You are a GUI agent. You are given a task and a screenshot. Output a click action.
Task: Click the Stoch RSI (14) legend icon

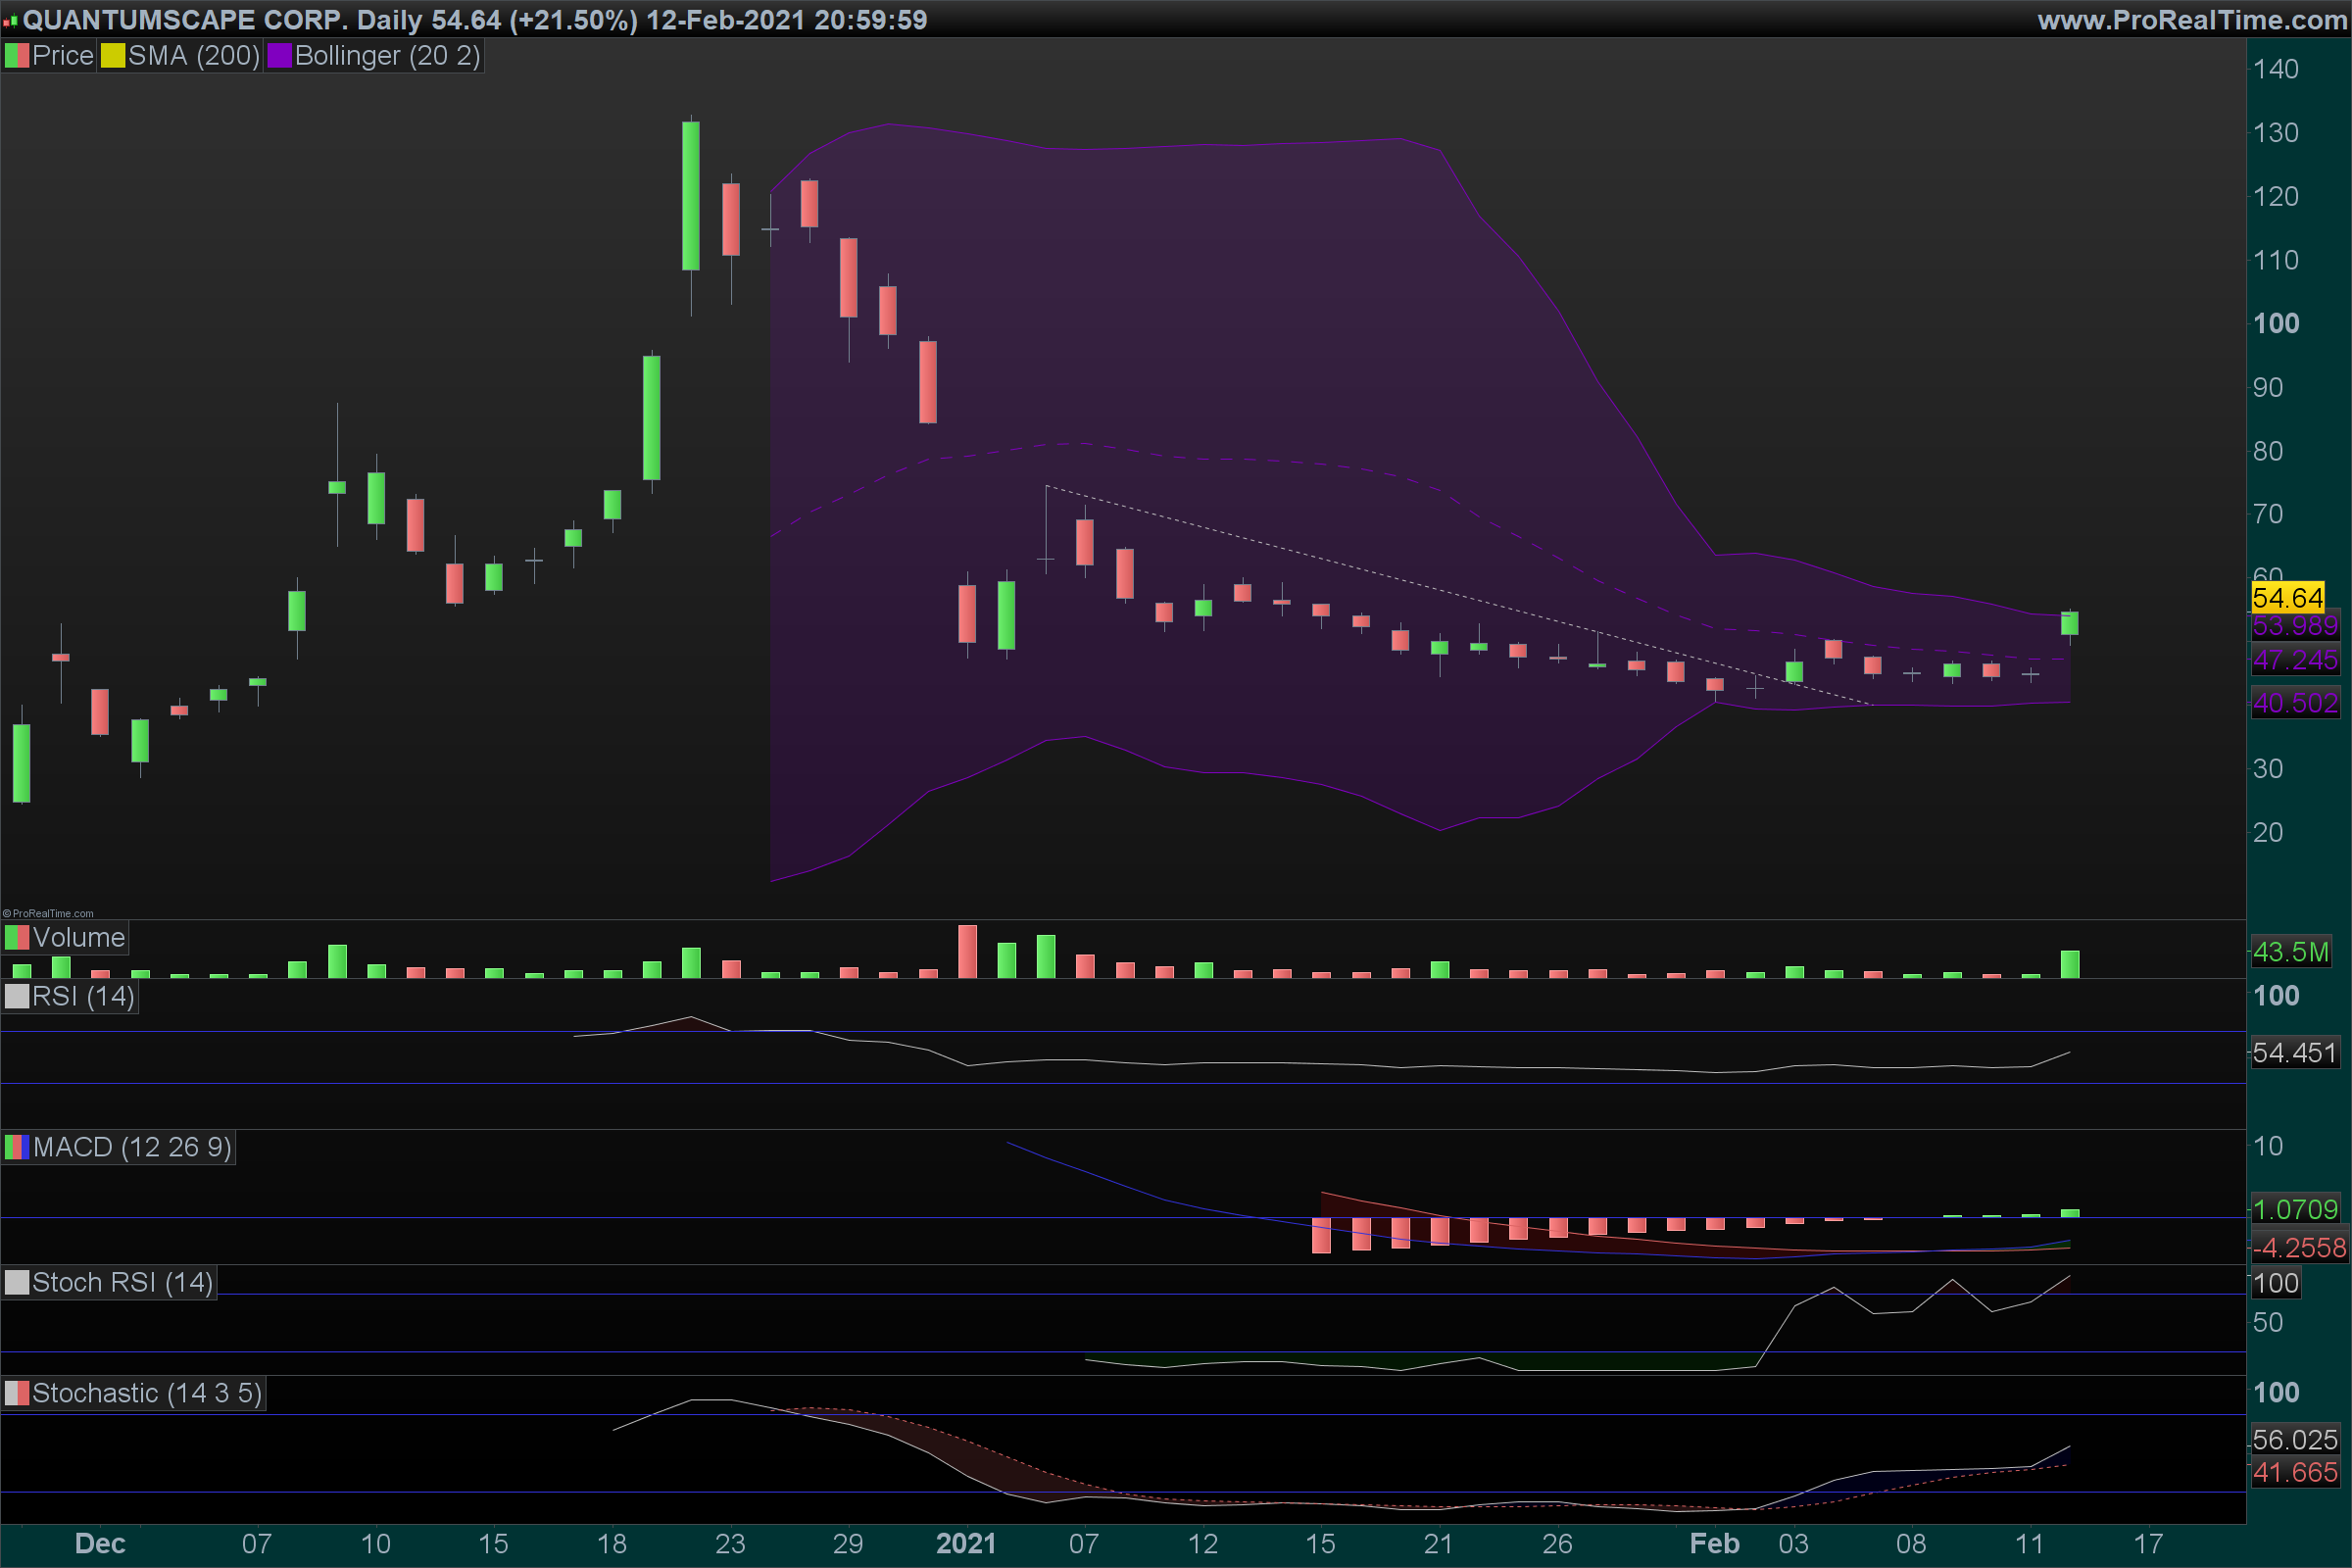[17, 1283]
